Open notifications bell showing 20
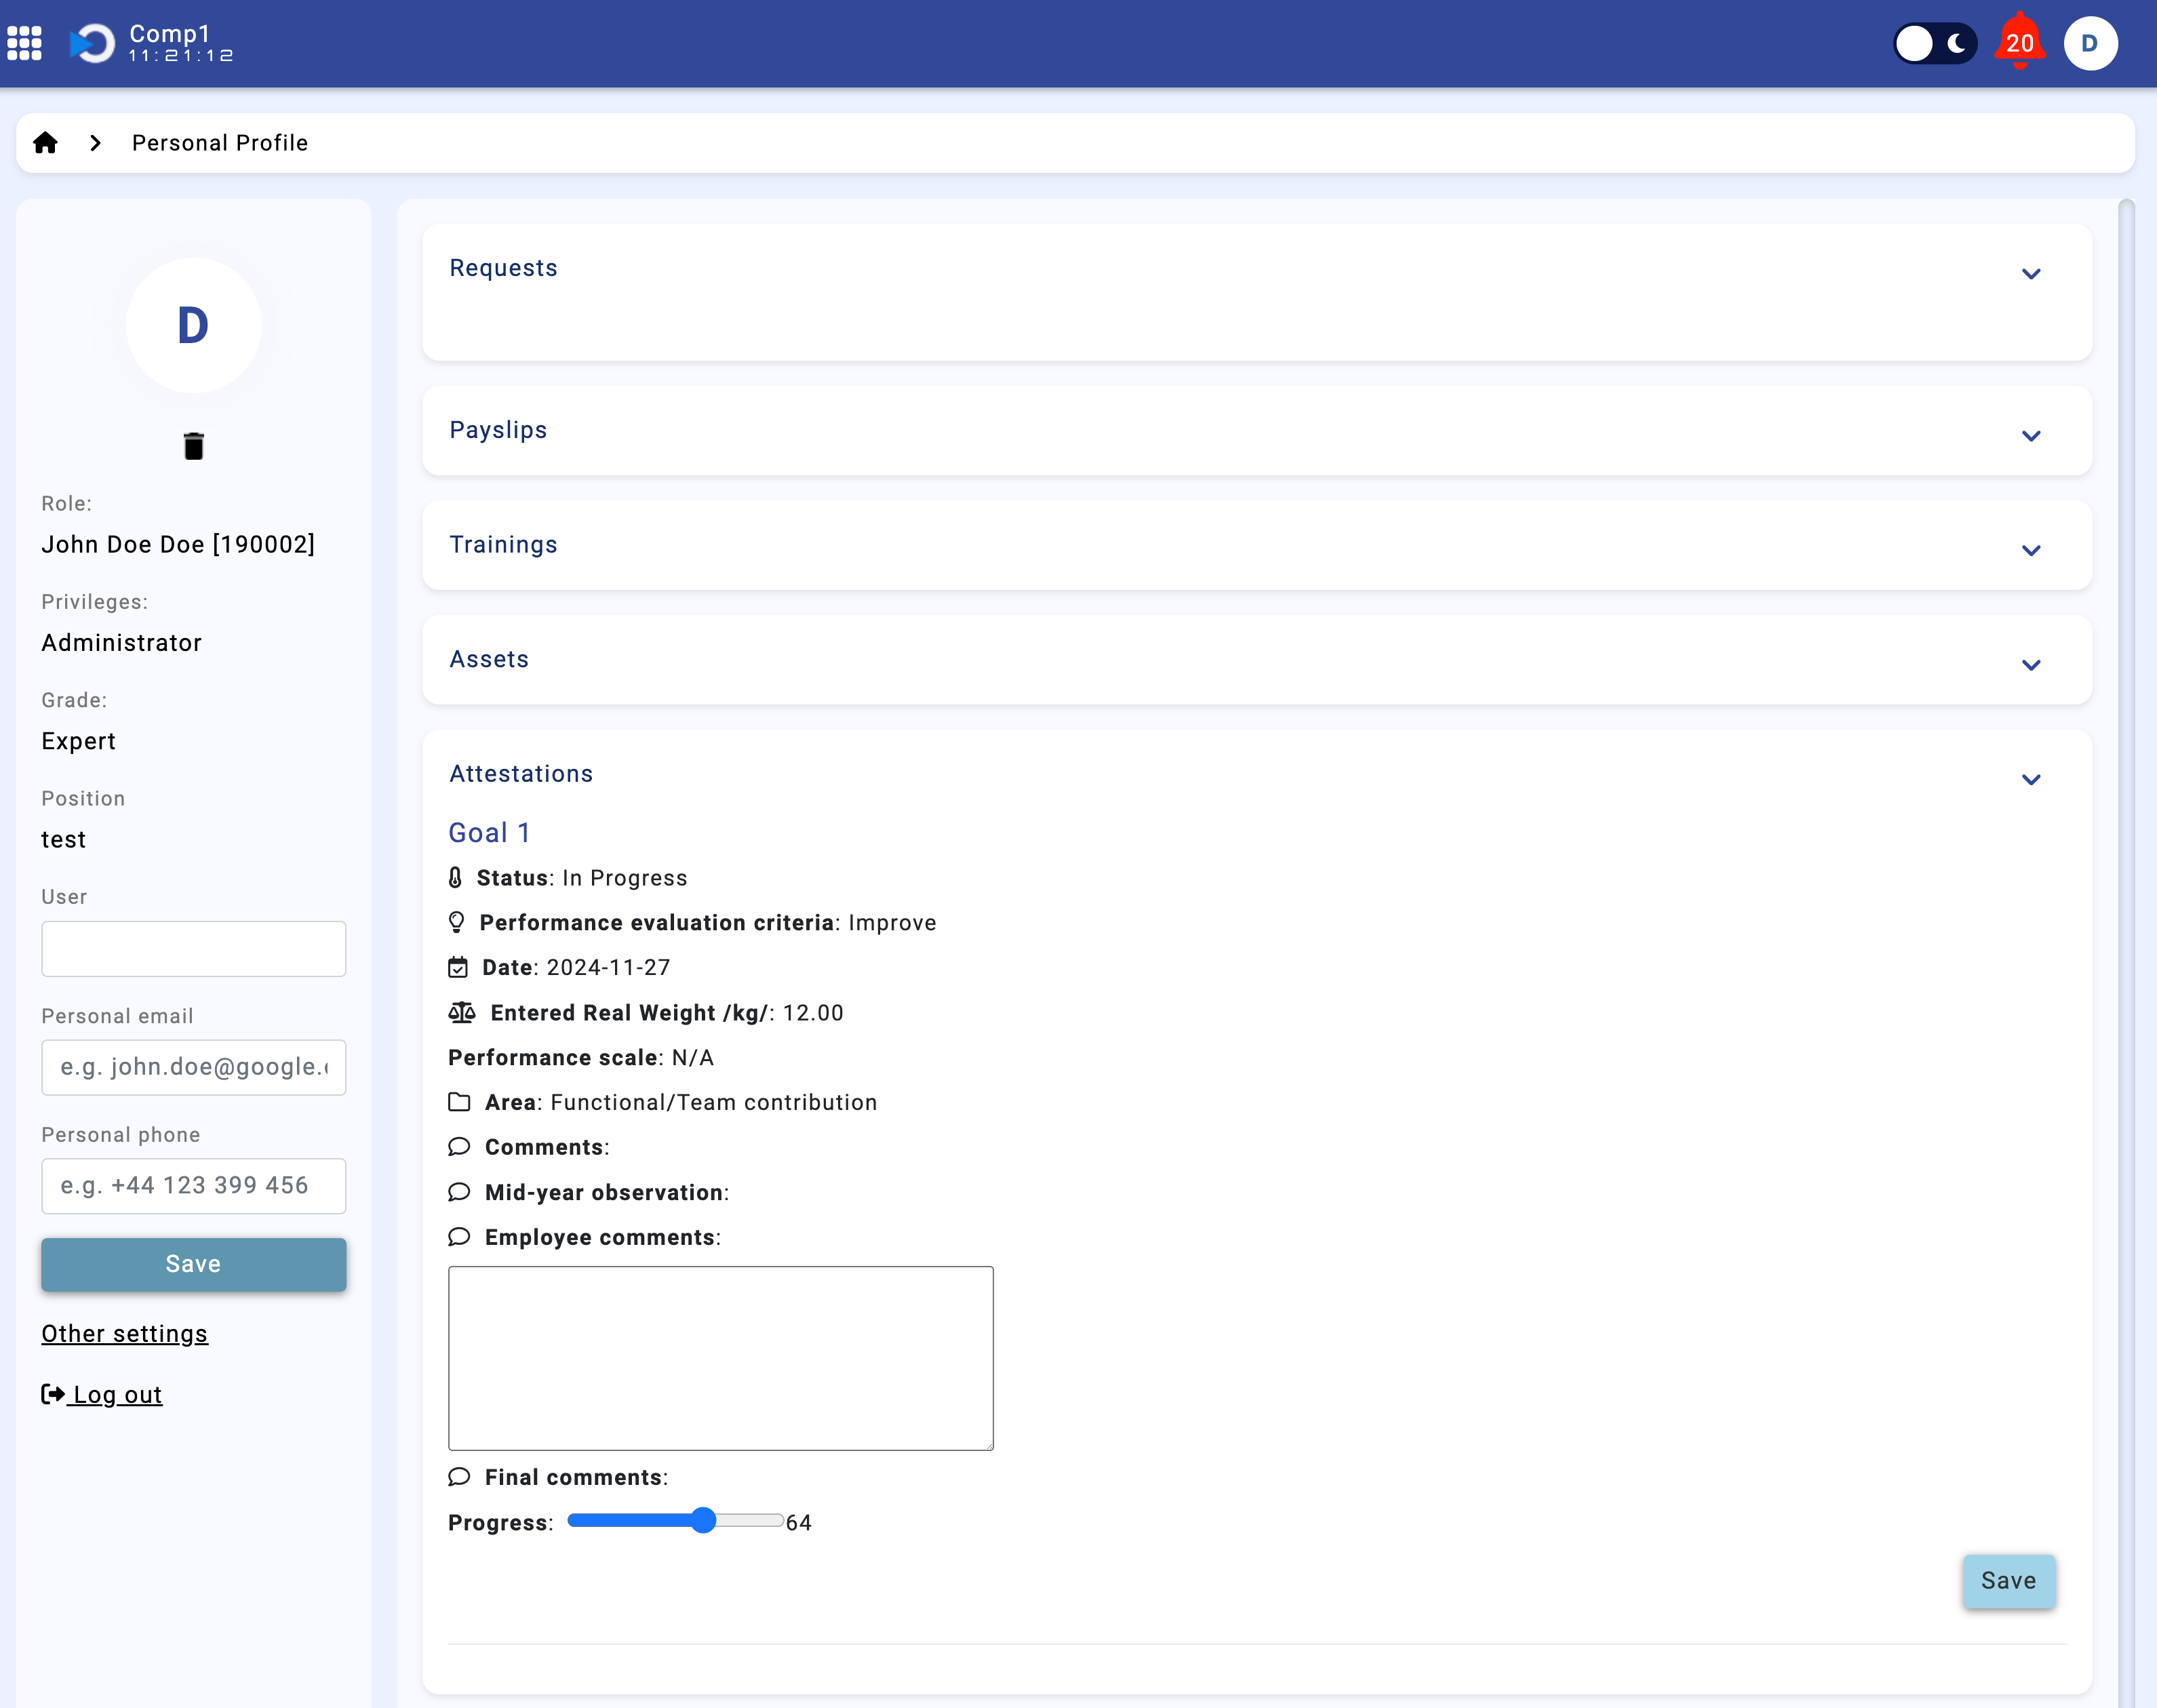Screen dimensions: 2157x1708 click(x=2019, y=42)
